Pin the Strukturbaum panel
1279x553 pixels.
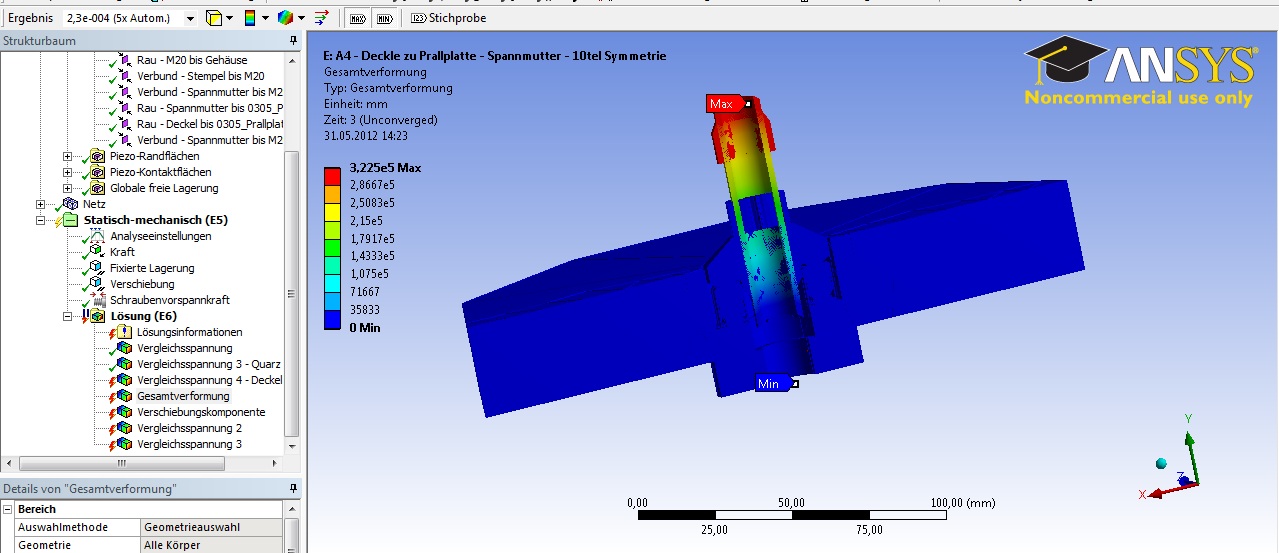point(293,41)
